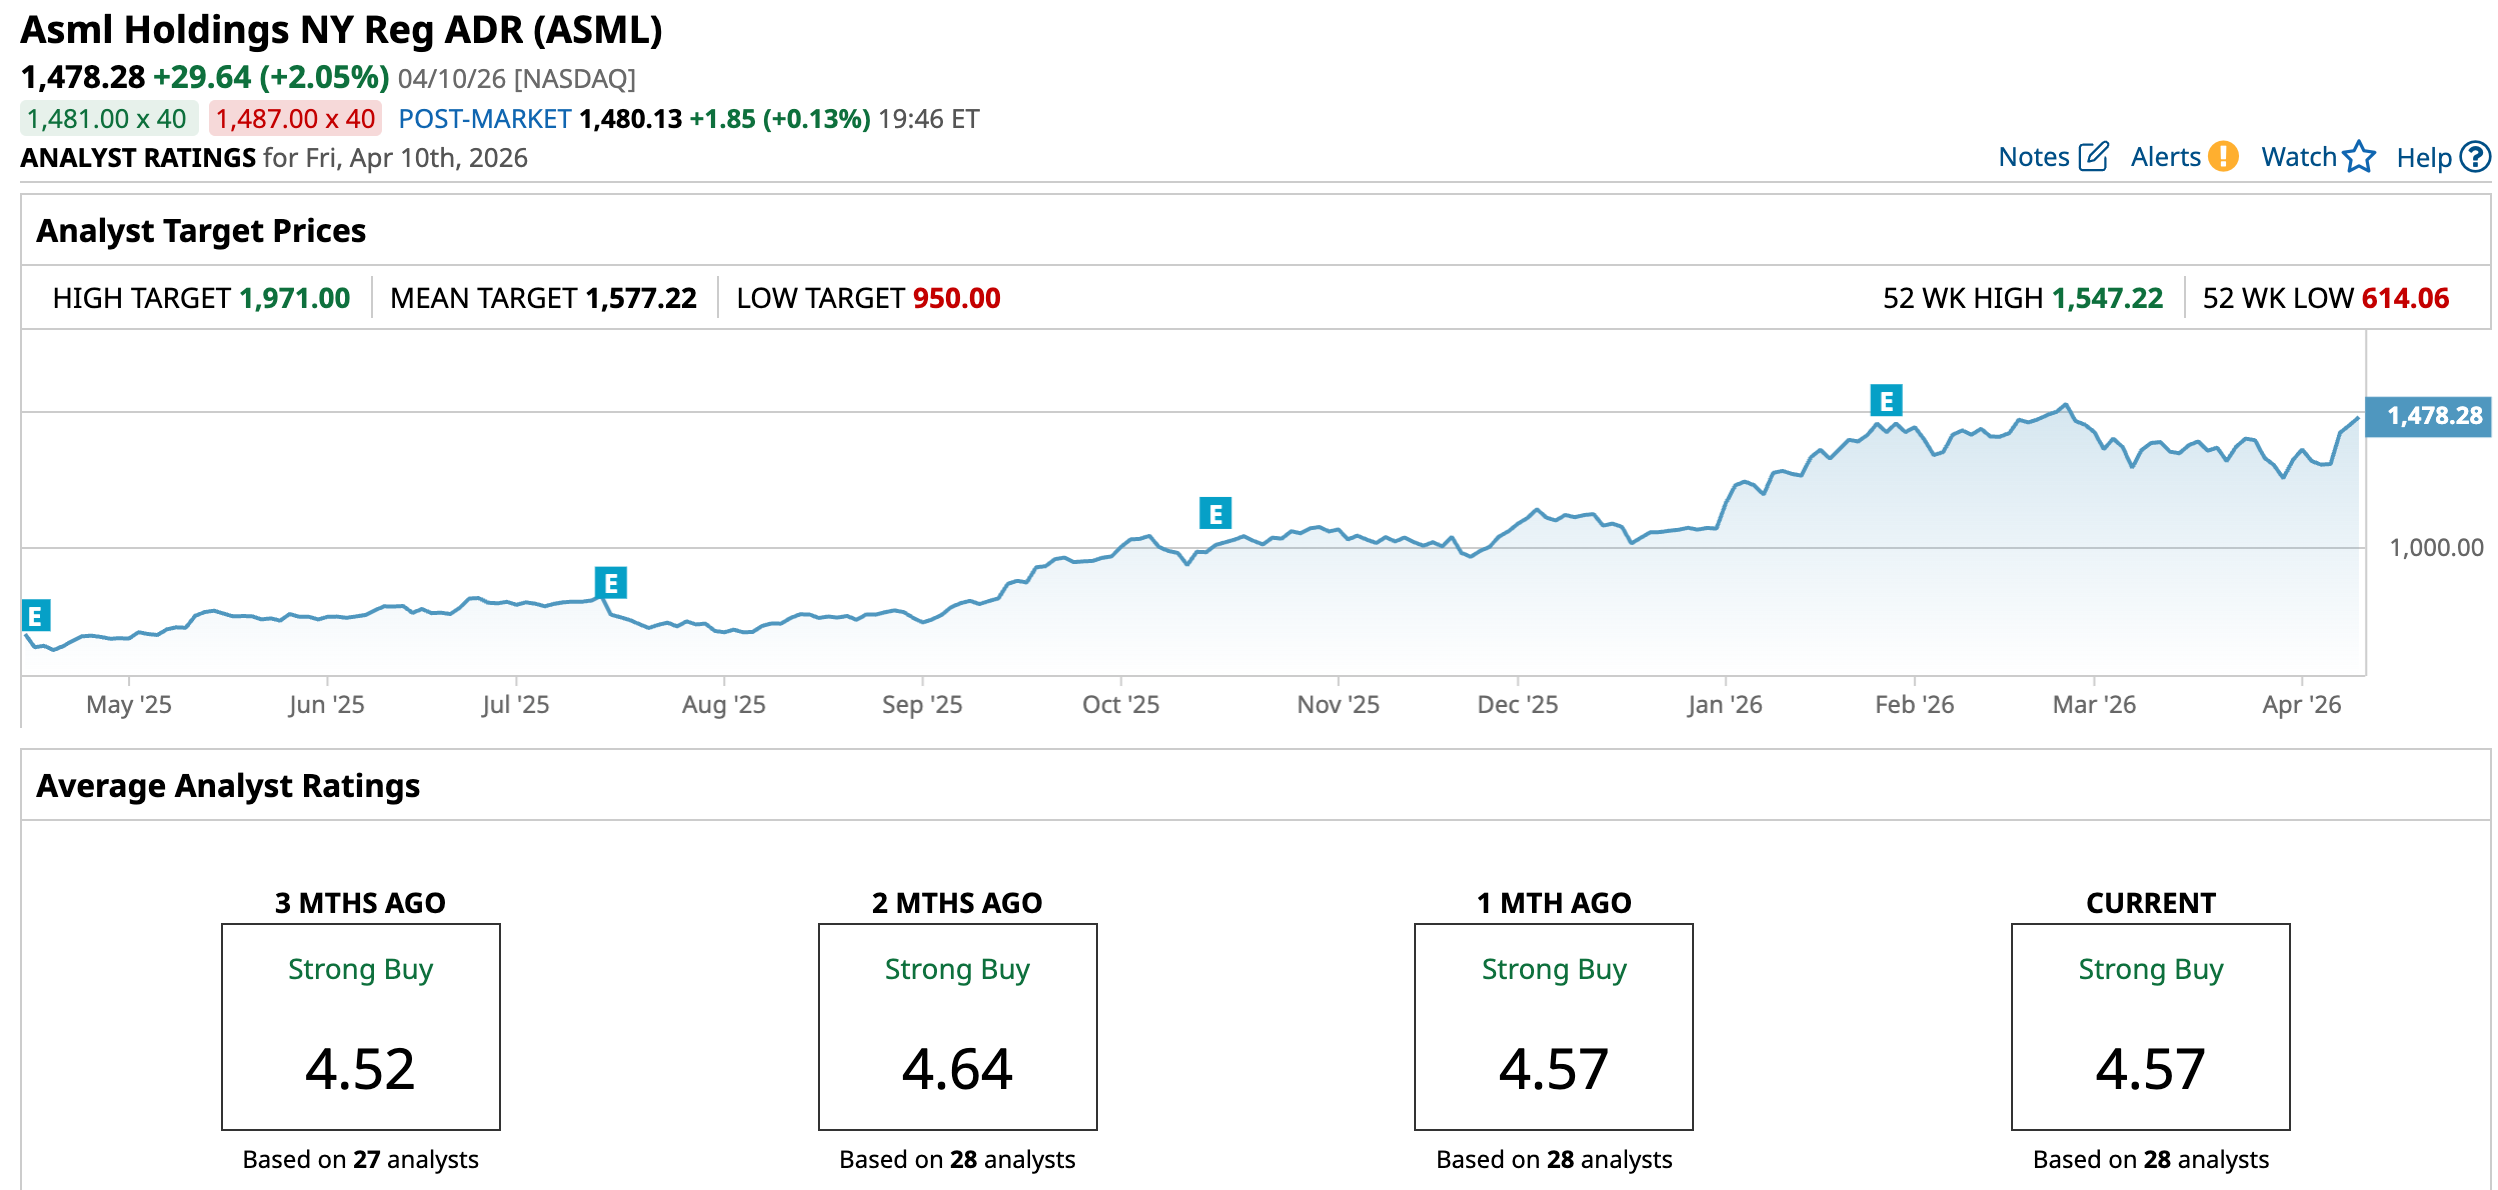Click the orange Alerts exclamation icon
The width and height of the screenshot is (2498, 1190).
[2223, 157]
